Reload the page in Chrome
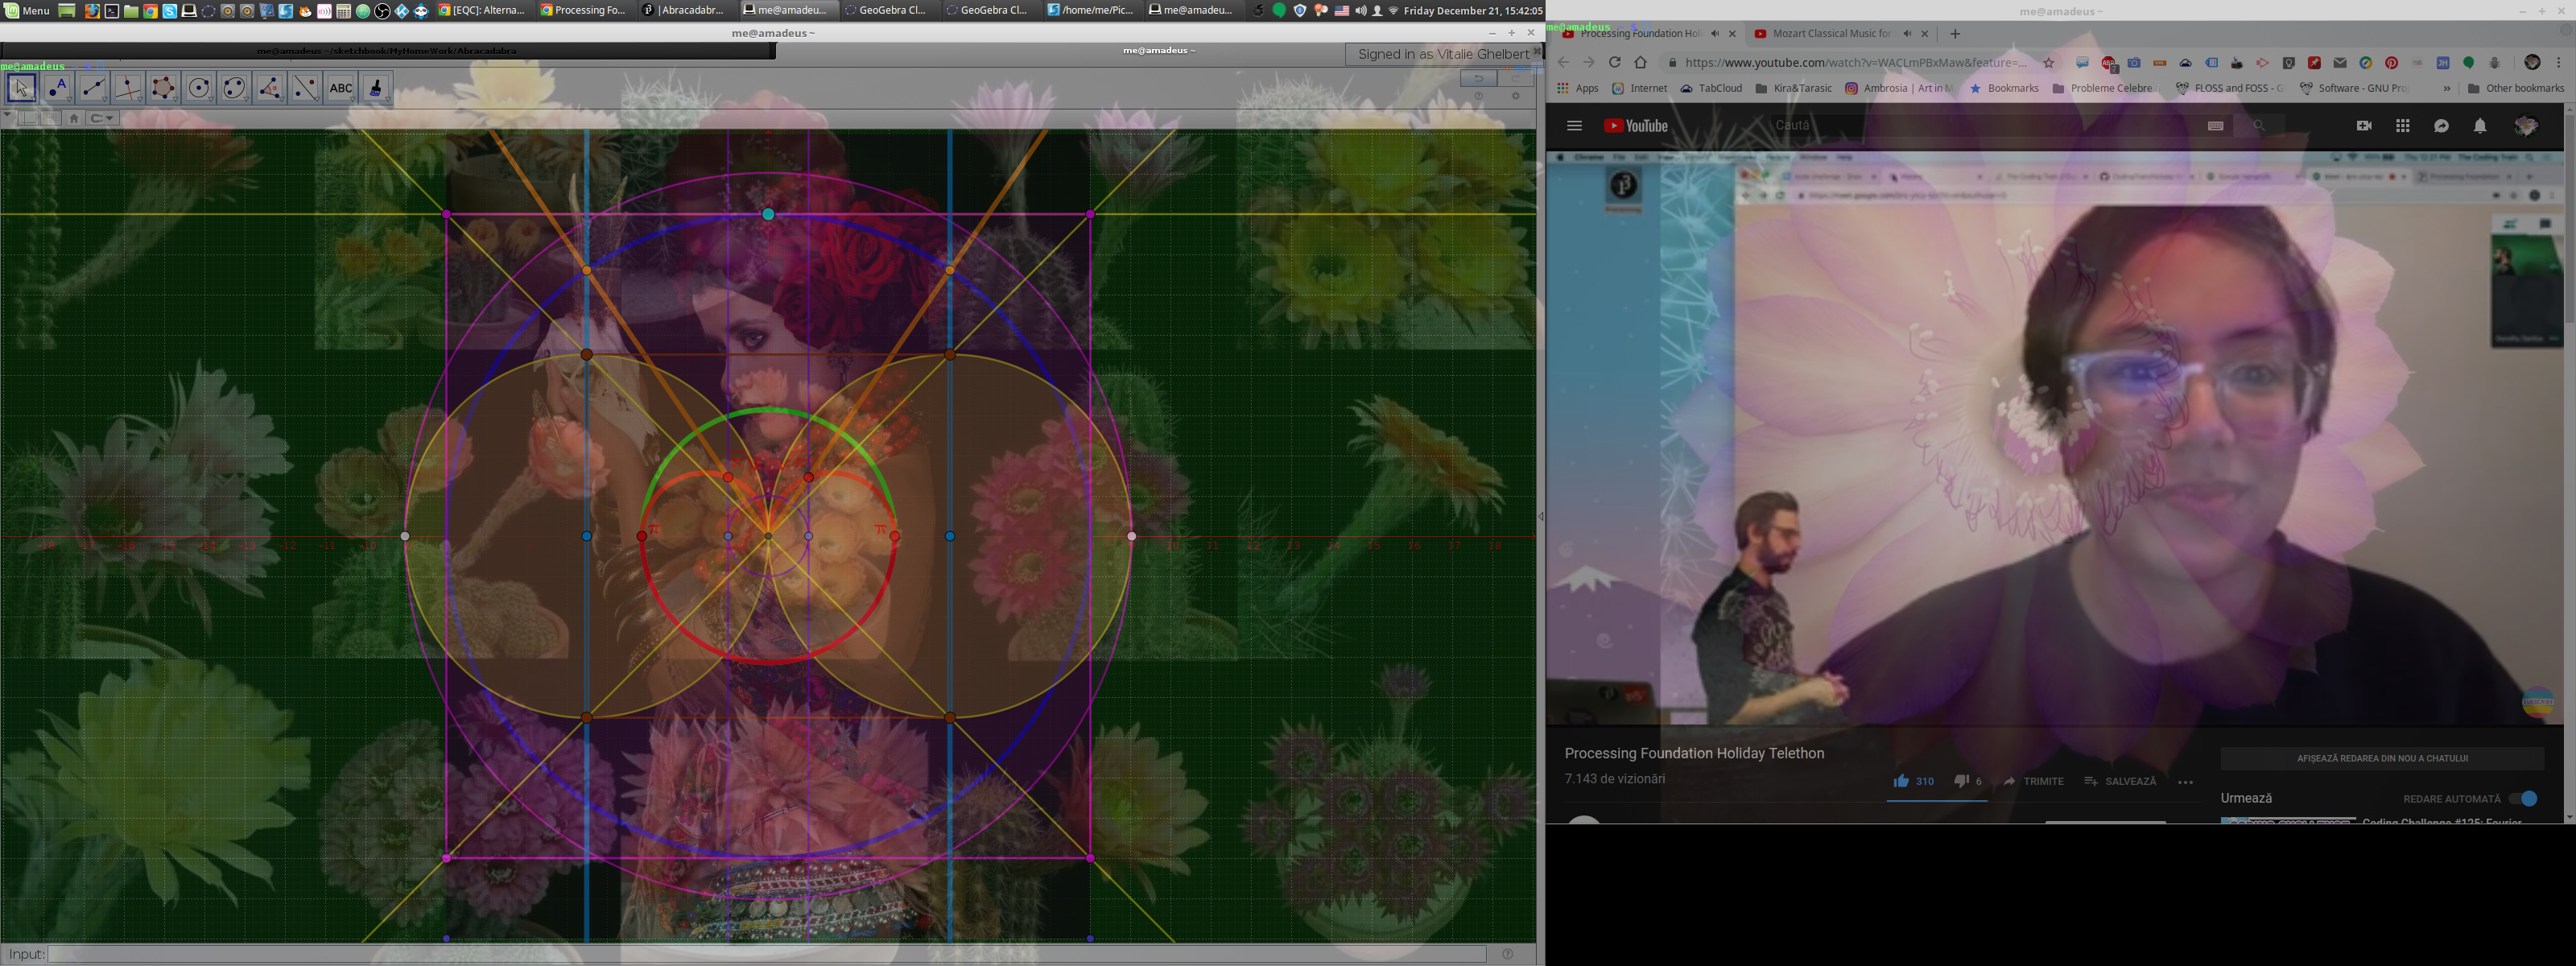This screenshot has width=2576, height=966. coord(1614,62)
